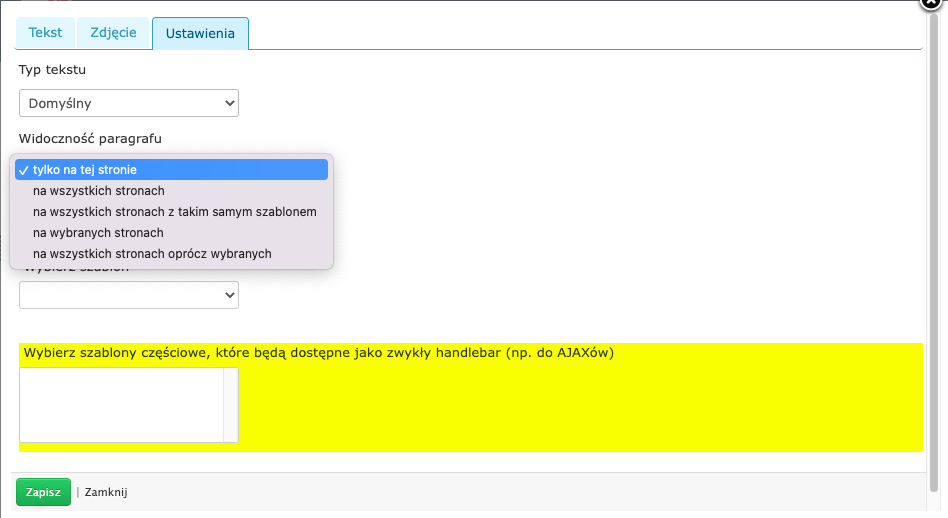Viewport: 948px width, 518px height.
Task: Expand the empty szablon dropdown
Action: (x=128, y=295)
